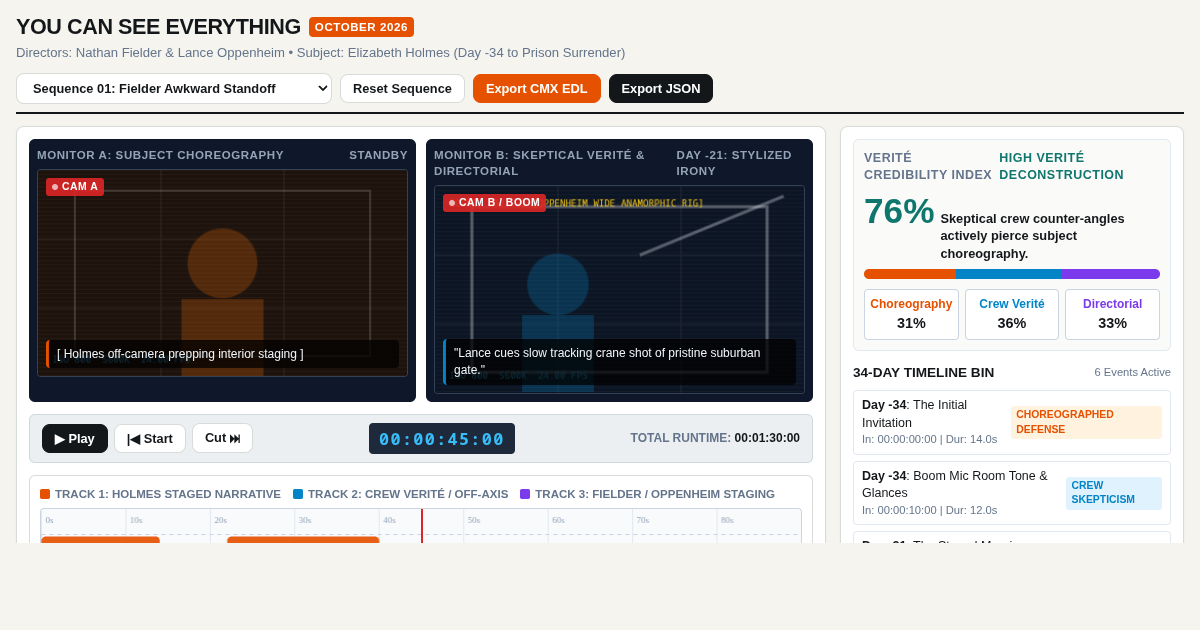Open the Sequence 01 dropdown selector
The width and height of the screenshot is (1200, 630).
point(174,88)
